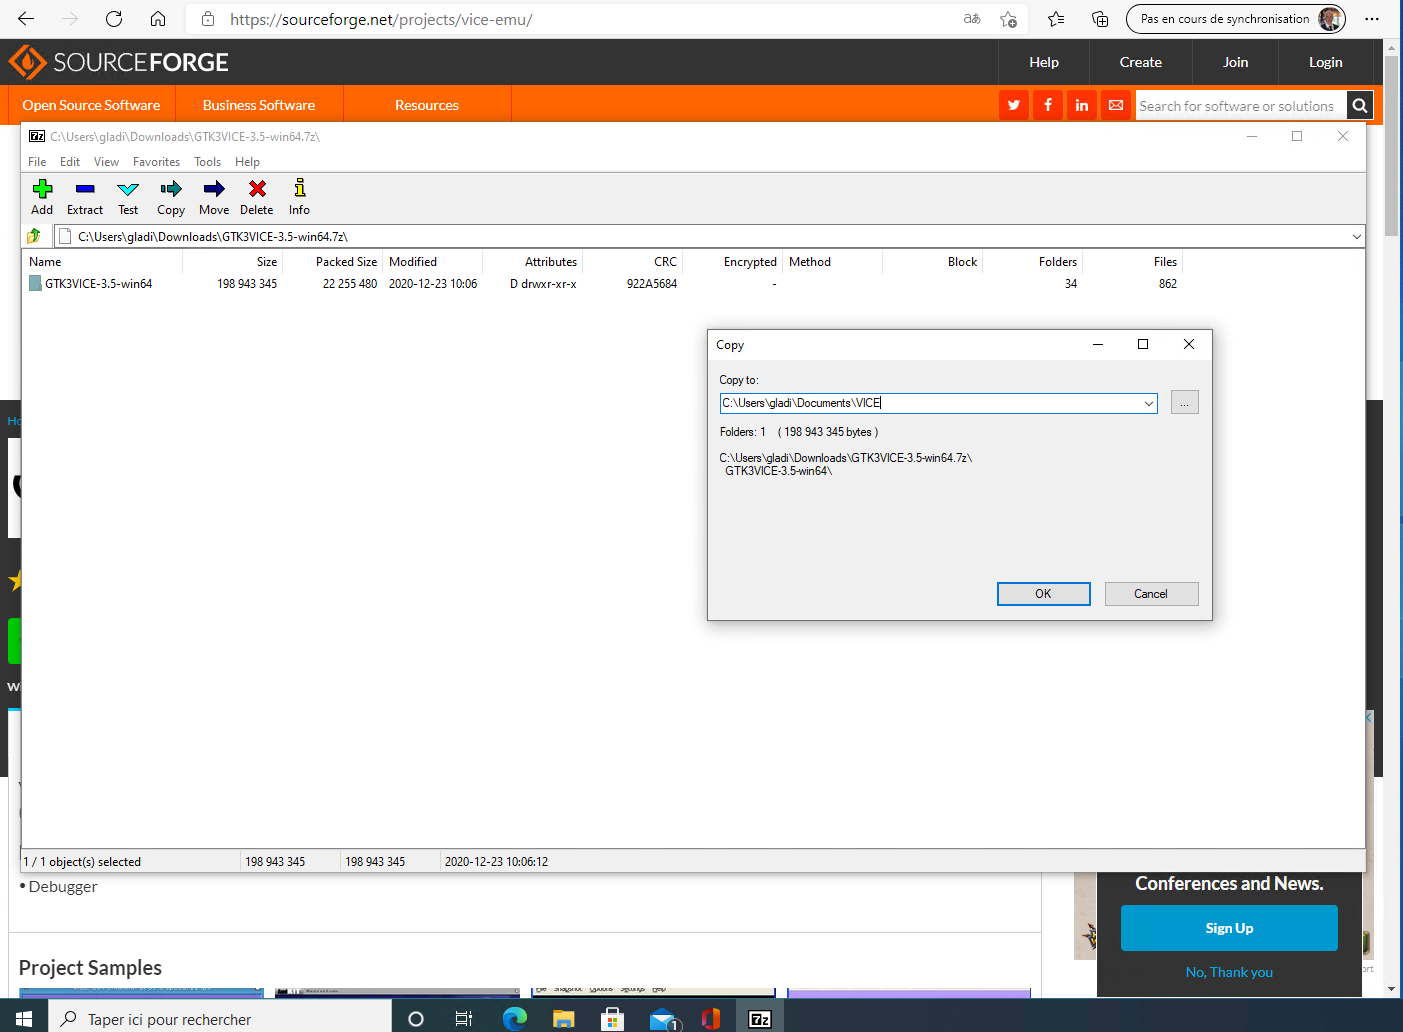Viewport: 1403px width, 1032px height.
Task: Open Microsoft Store from the taskbar
Action: click(x=613, y=1019)
